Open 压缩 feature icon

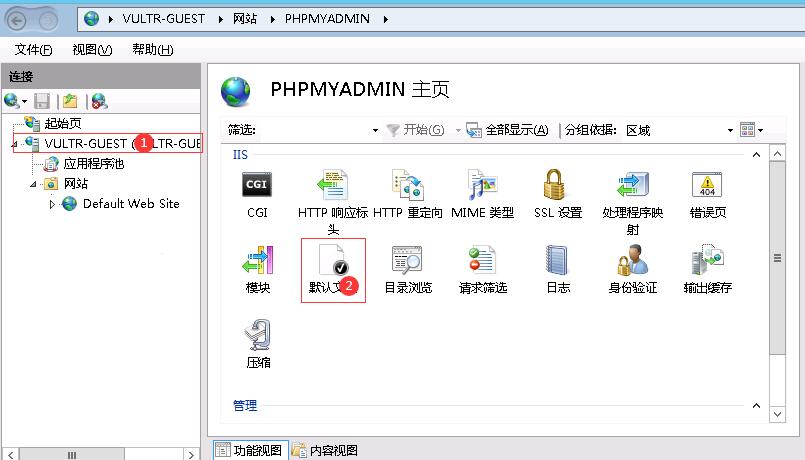258,335
